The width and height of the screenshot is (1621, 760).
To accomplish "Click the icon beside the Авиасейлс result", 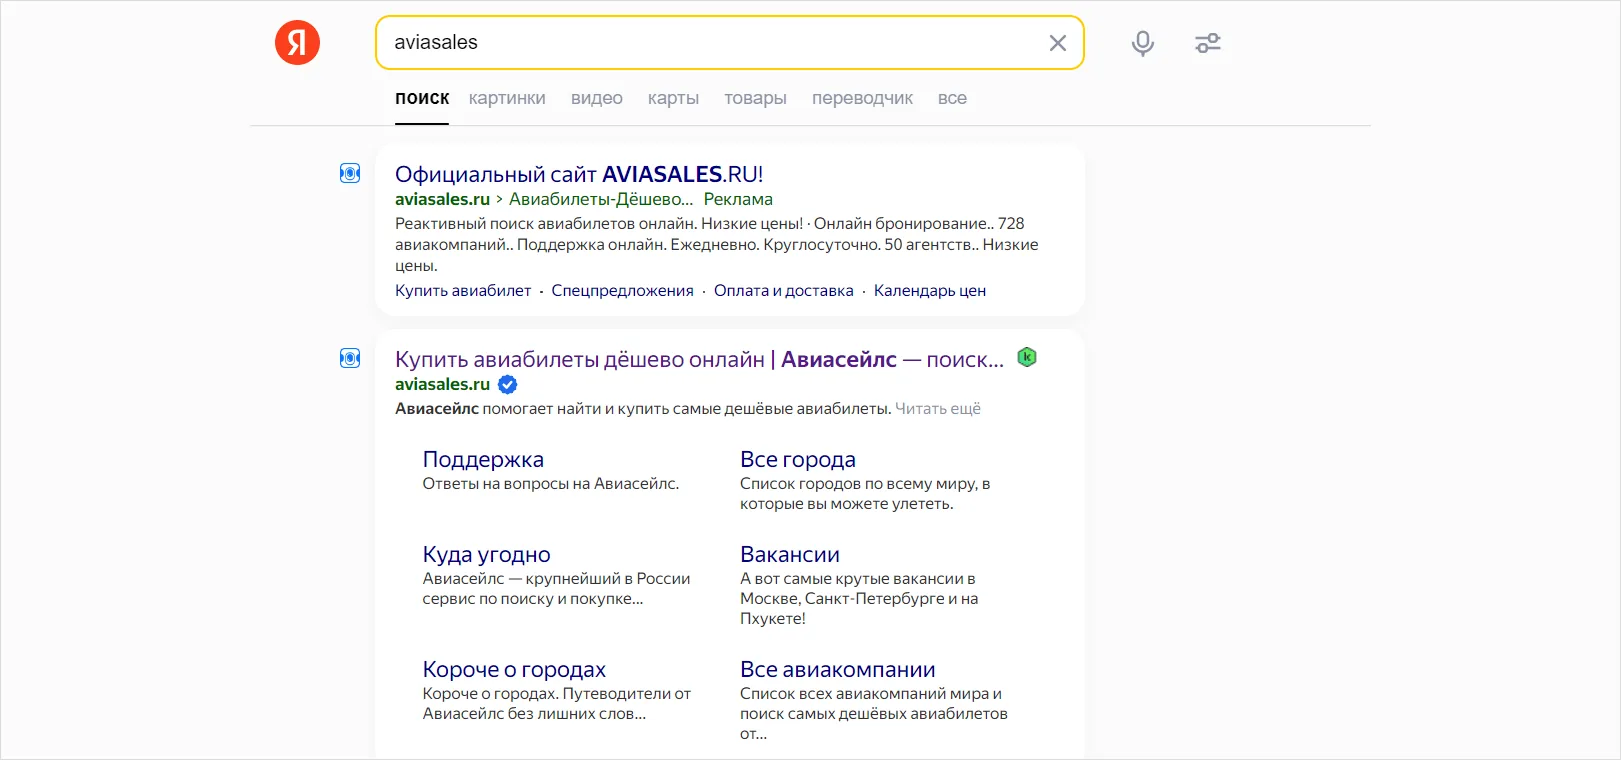I will [350, 358].
